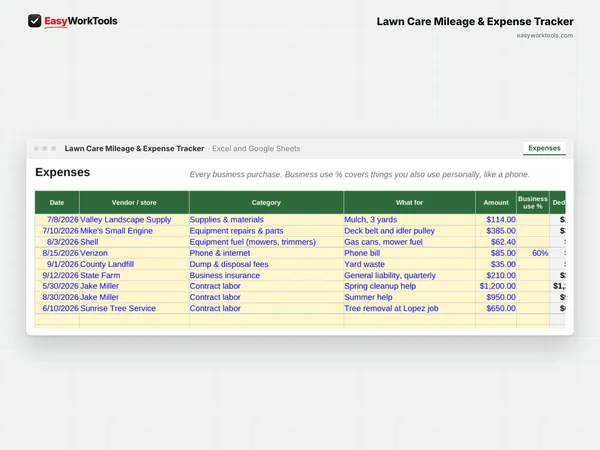
Task: Click the Dump & disposal fees cell
Action: [x=266, y=264]
